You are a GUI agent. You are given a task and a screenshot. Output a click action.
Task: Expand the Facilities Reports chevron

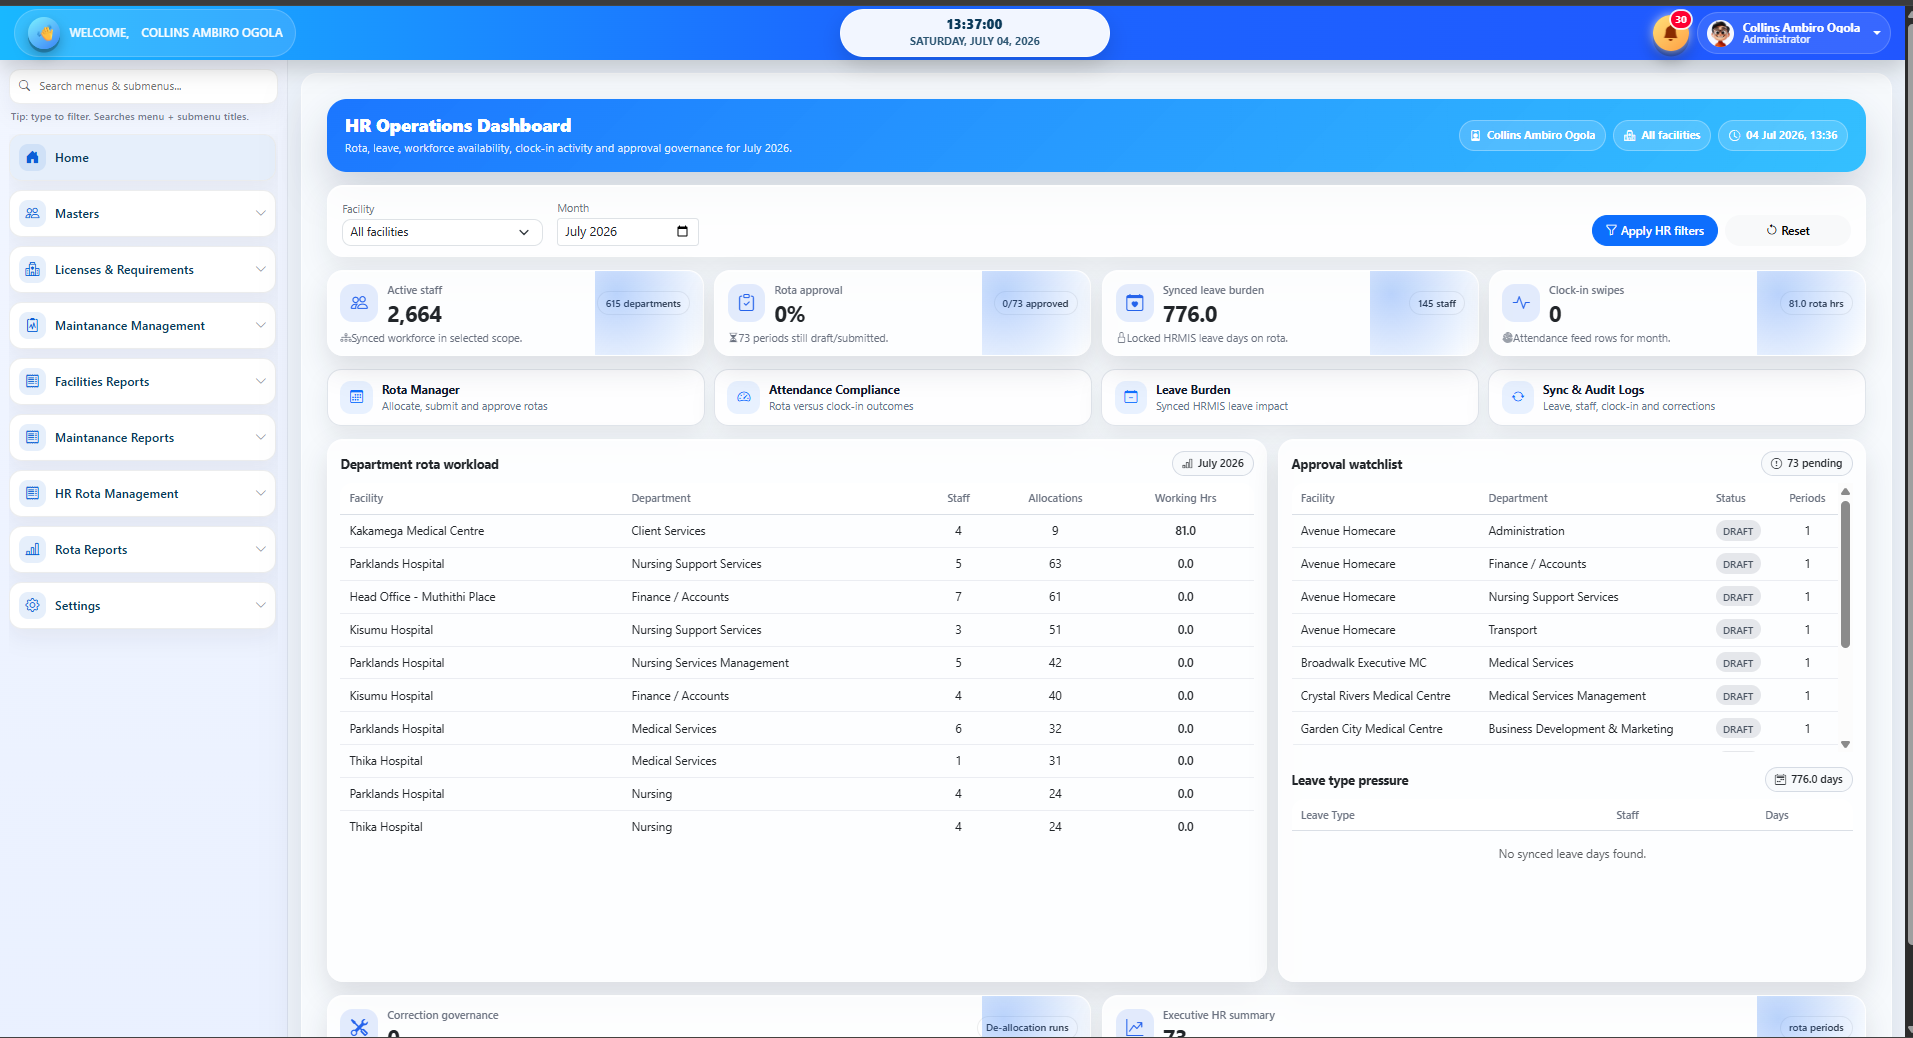click(260, 381)
